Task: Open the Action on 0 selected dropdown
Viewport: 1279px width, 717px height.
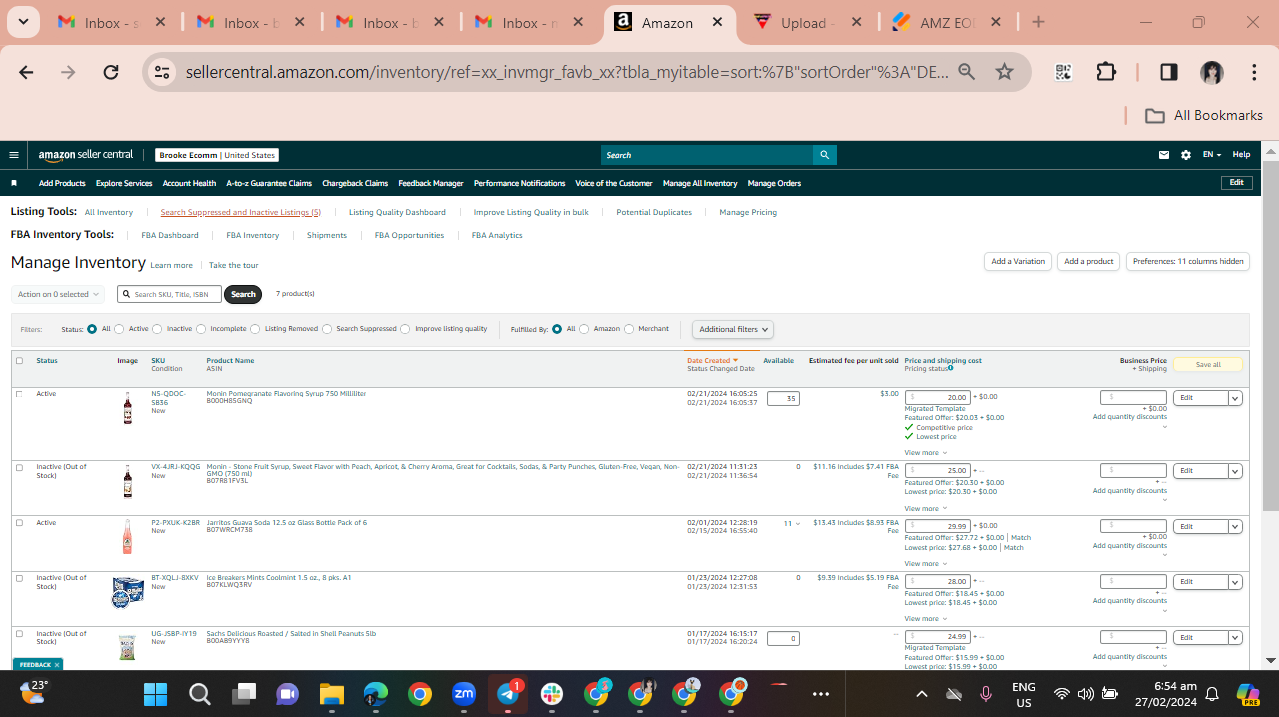Action: click(x=58, y=294)
